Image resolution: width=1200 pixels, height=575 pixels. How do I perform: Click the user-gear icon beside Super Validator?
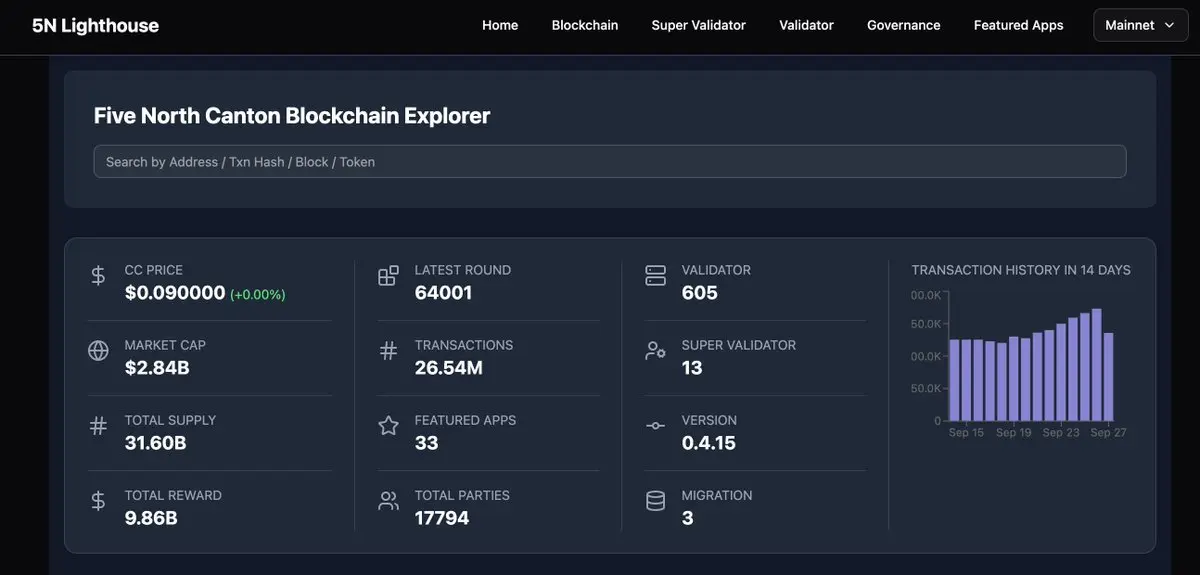655,351
